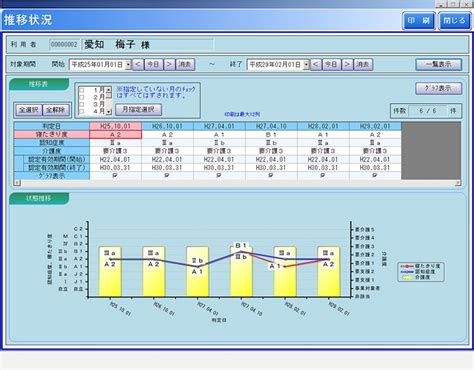Go to previous day for start date

(x=138, y=64)
